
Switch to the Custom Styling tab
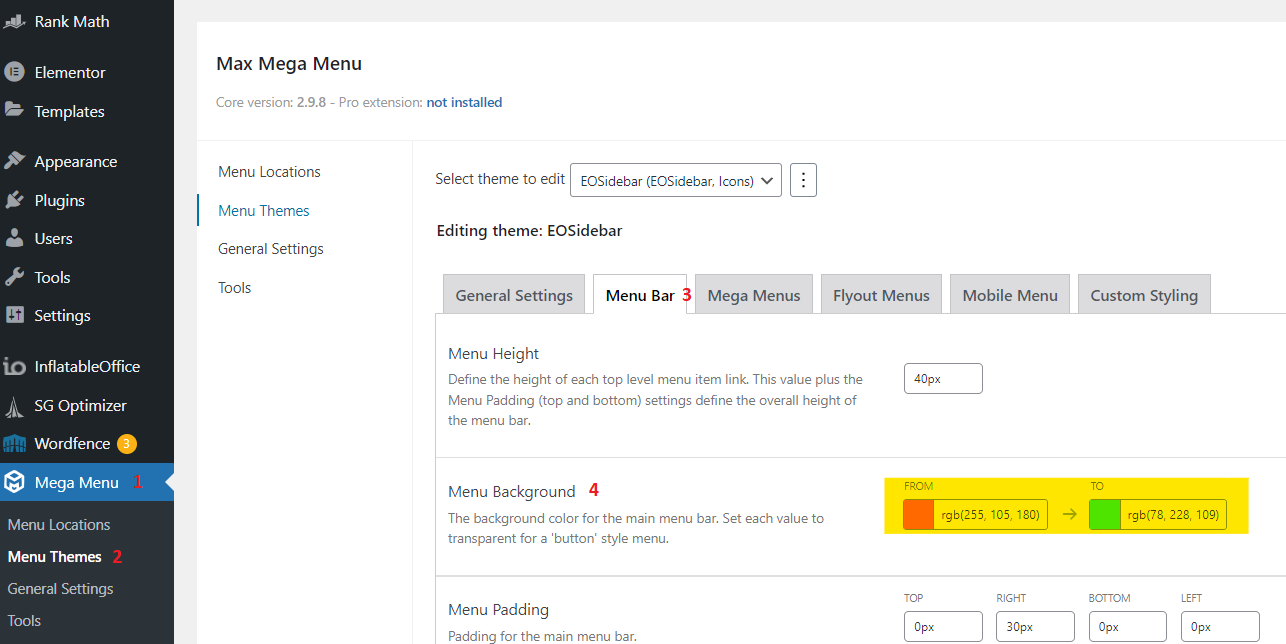pos(1144,294)
